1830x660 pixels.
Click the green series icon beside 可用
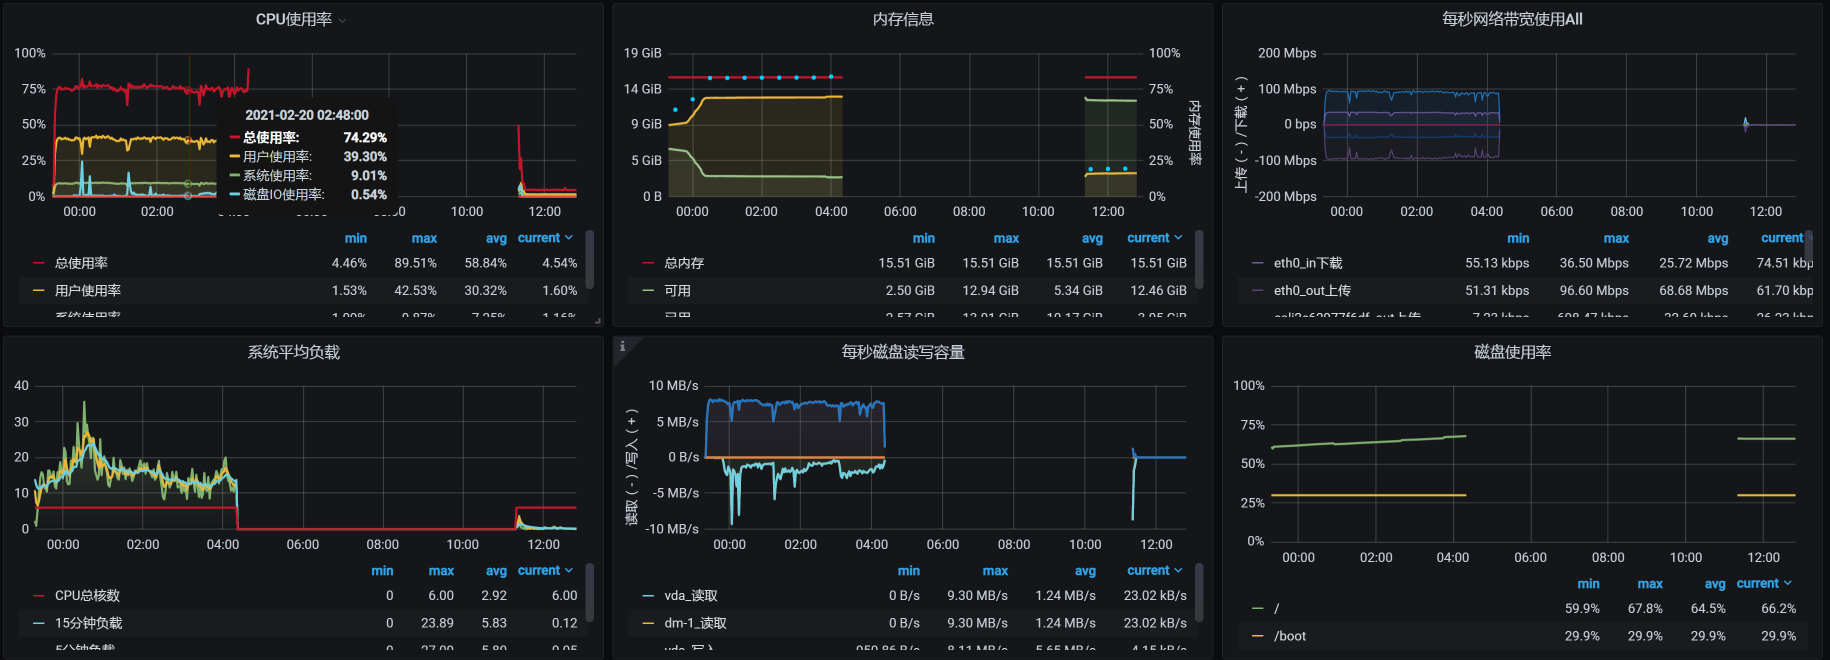click(648, 290)
